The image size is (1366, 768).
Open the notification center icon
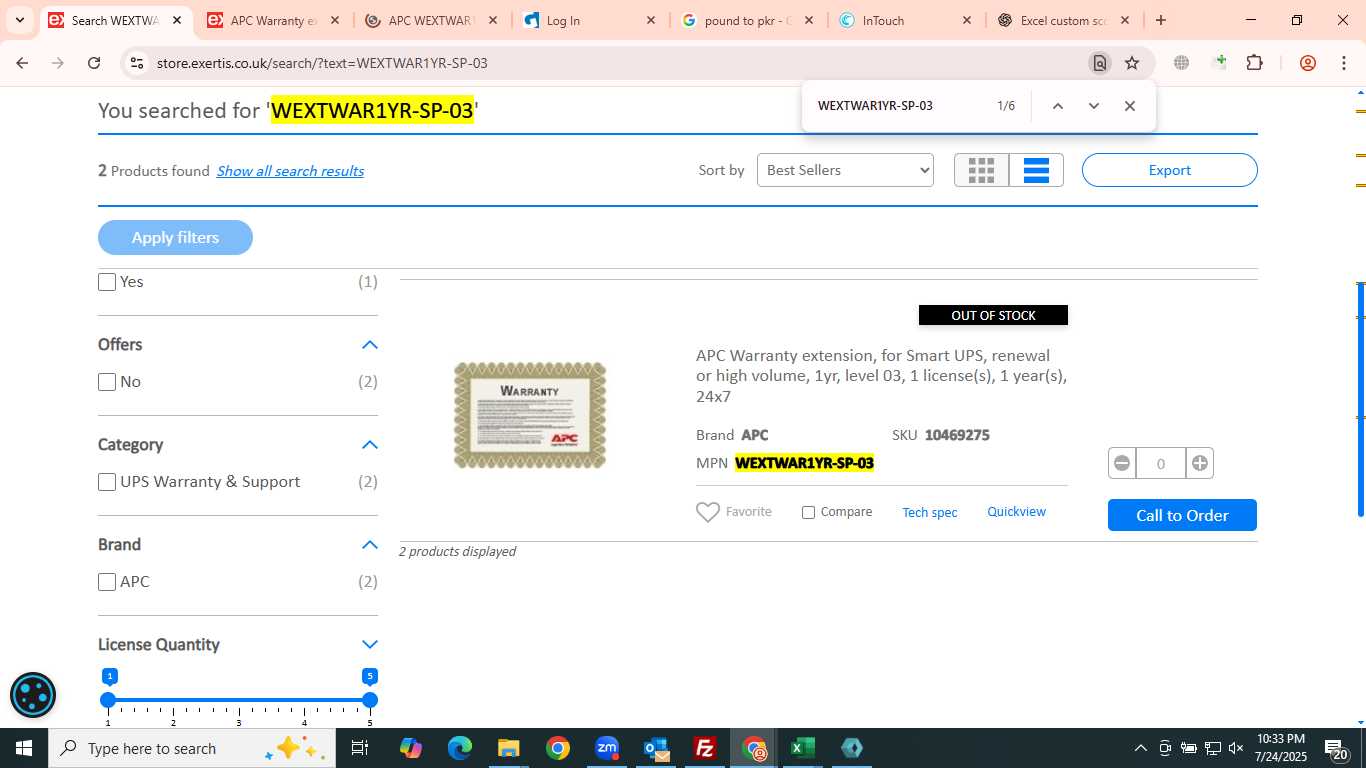pos(1336,749)
